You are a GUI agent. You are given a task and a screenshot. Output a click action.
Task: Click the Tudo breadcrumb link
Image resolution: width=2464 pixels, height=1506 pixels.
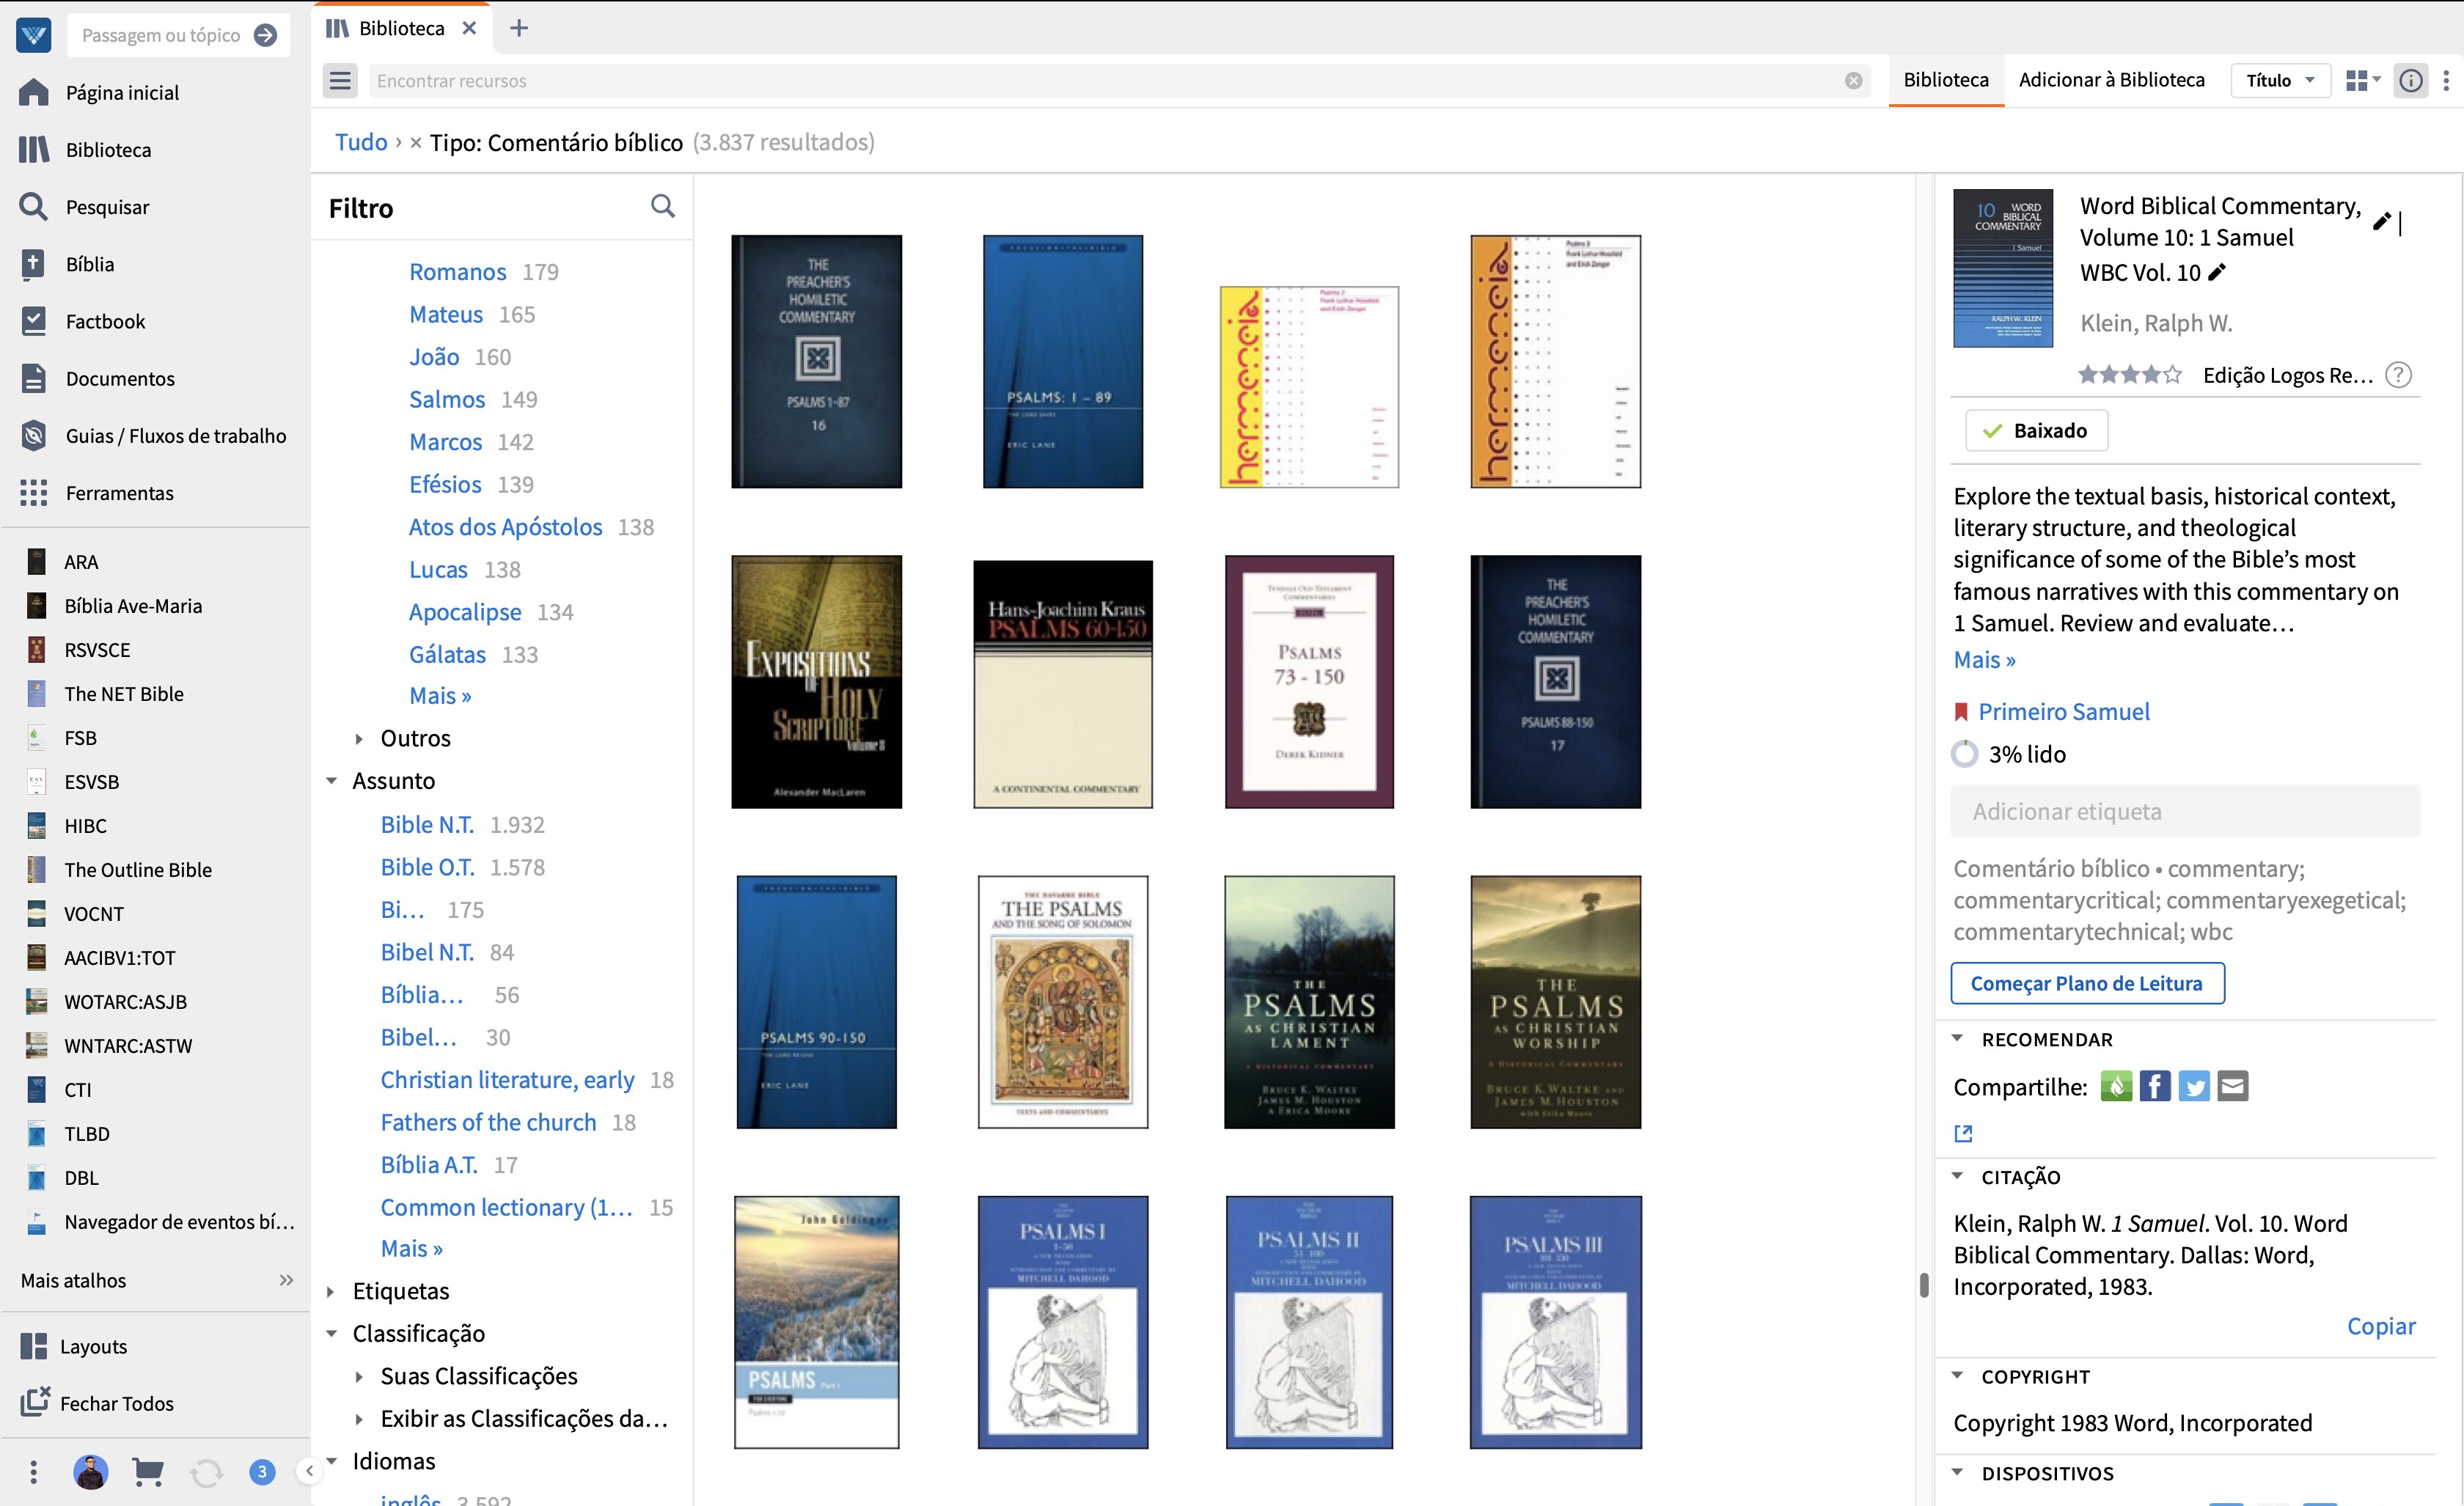tap(361, 142)
